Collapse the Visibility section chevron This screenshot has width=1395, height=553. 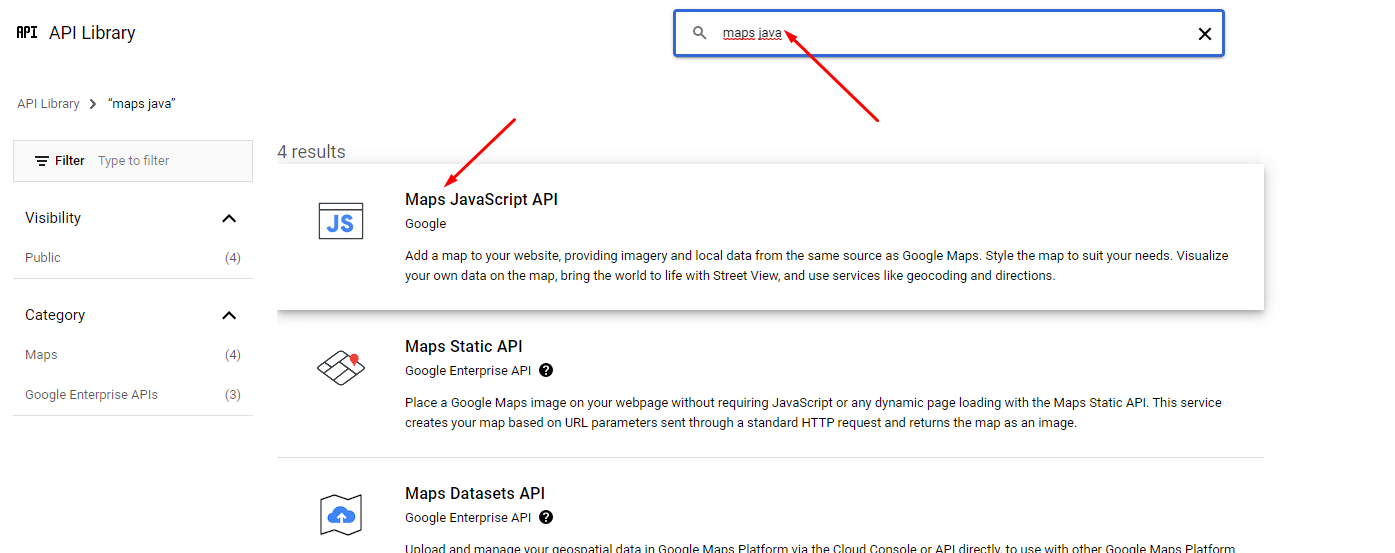(229, 218)
